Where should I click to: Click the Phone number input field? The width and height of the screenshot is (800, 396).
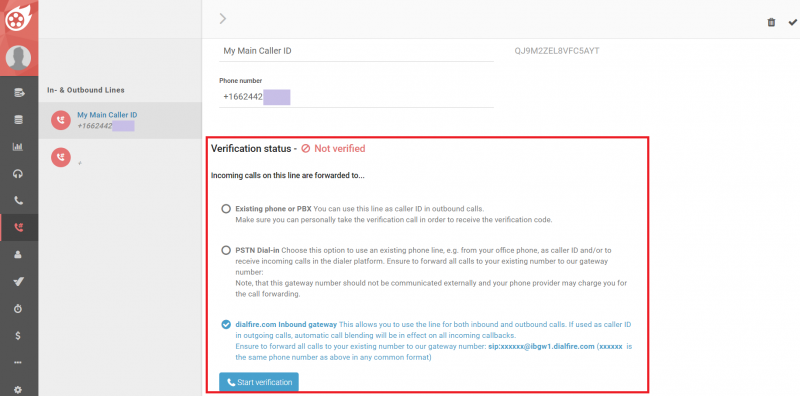click(356, 97)
